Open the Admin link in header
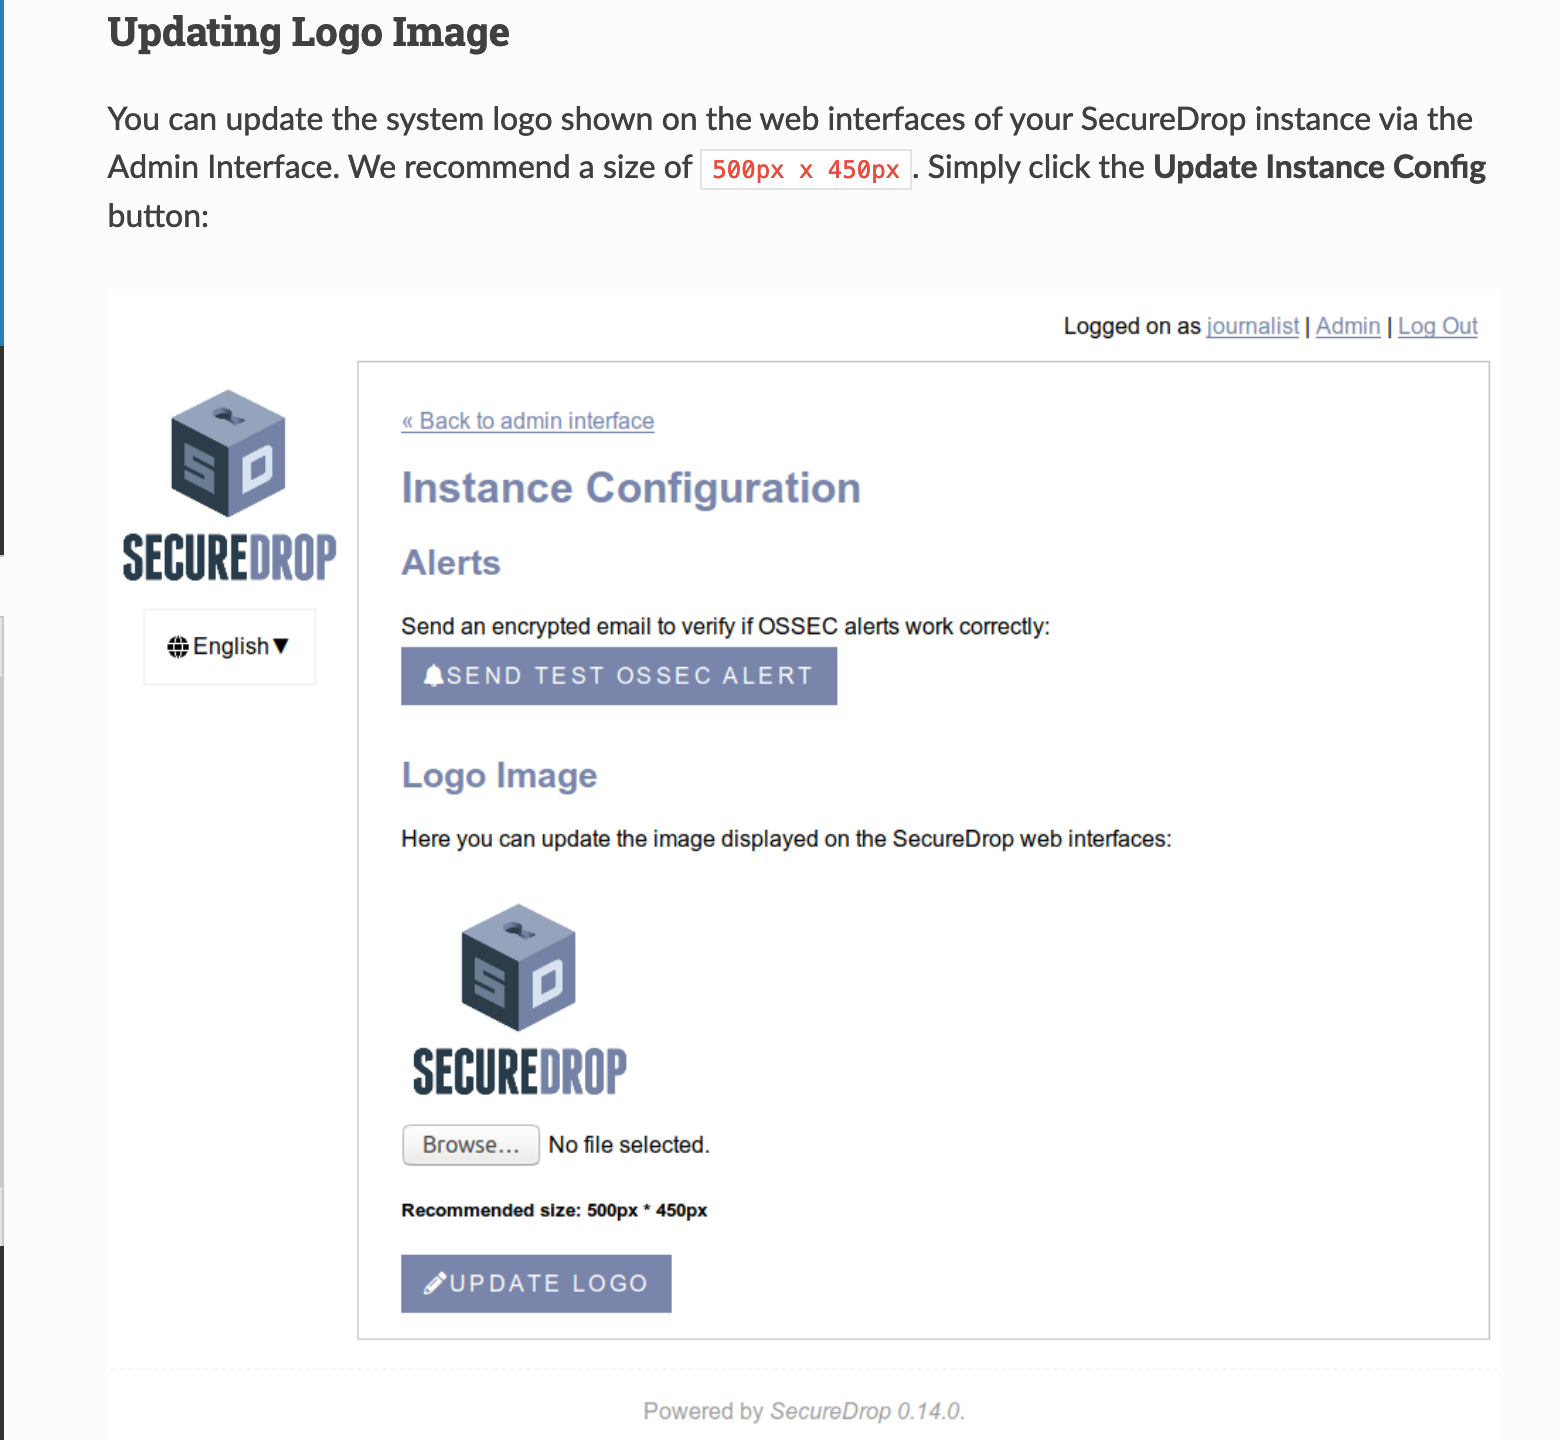This screenshot has width=1560, height=1440. coord(1348,326)
